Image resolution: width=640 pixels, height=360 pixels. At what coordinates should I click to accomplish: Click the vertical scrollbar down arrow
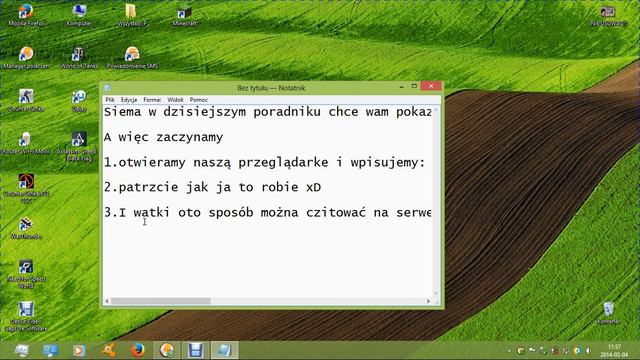pyautogui.click(x=436, y=293)
